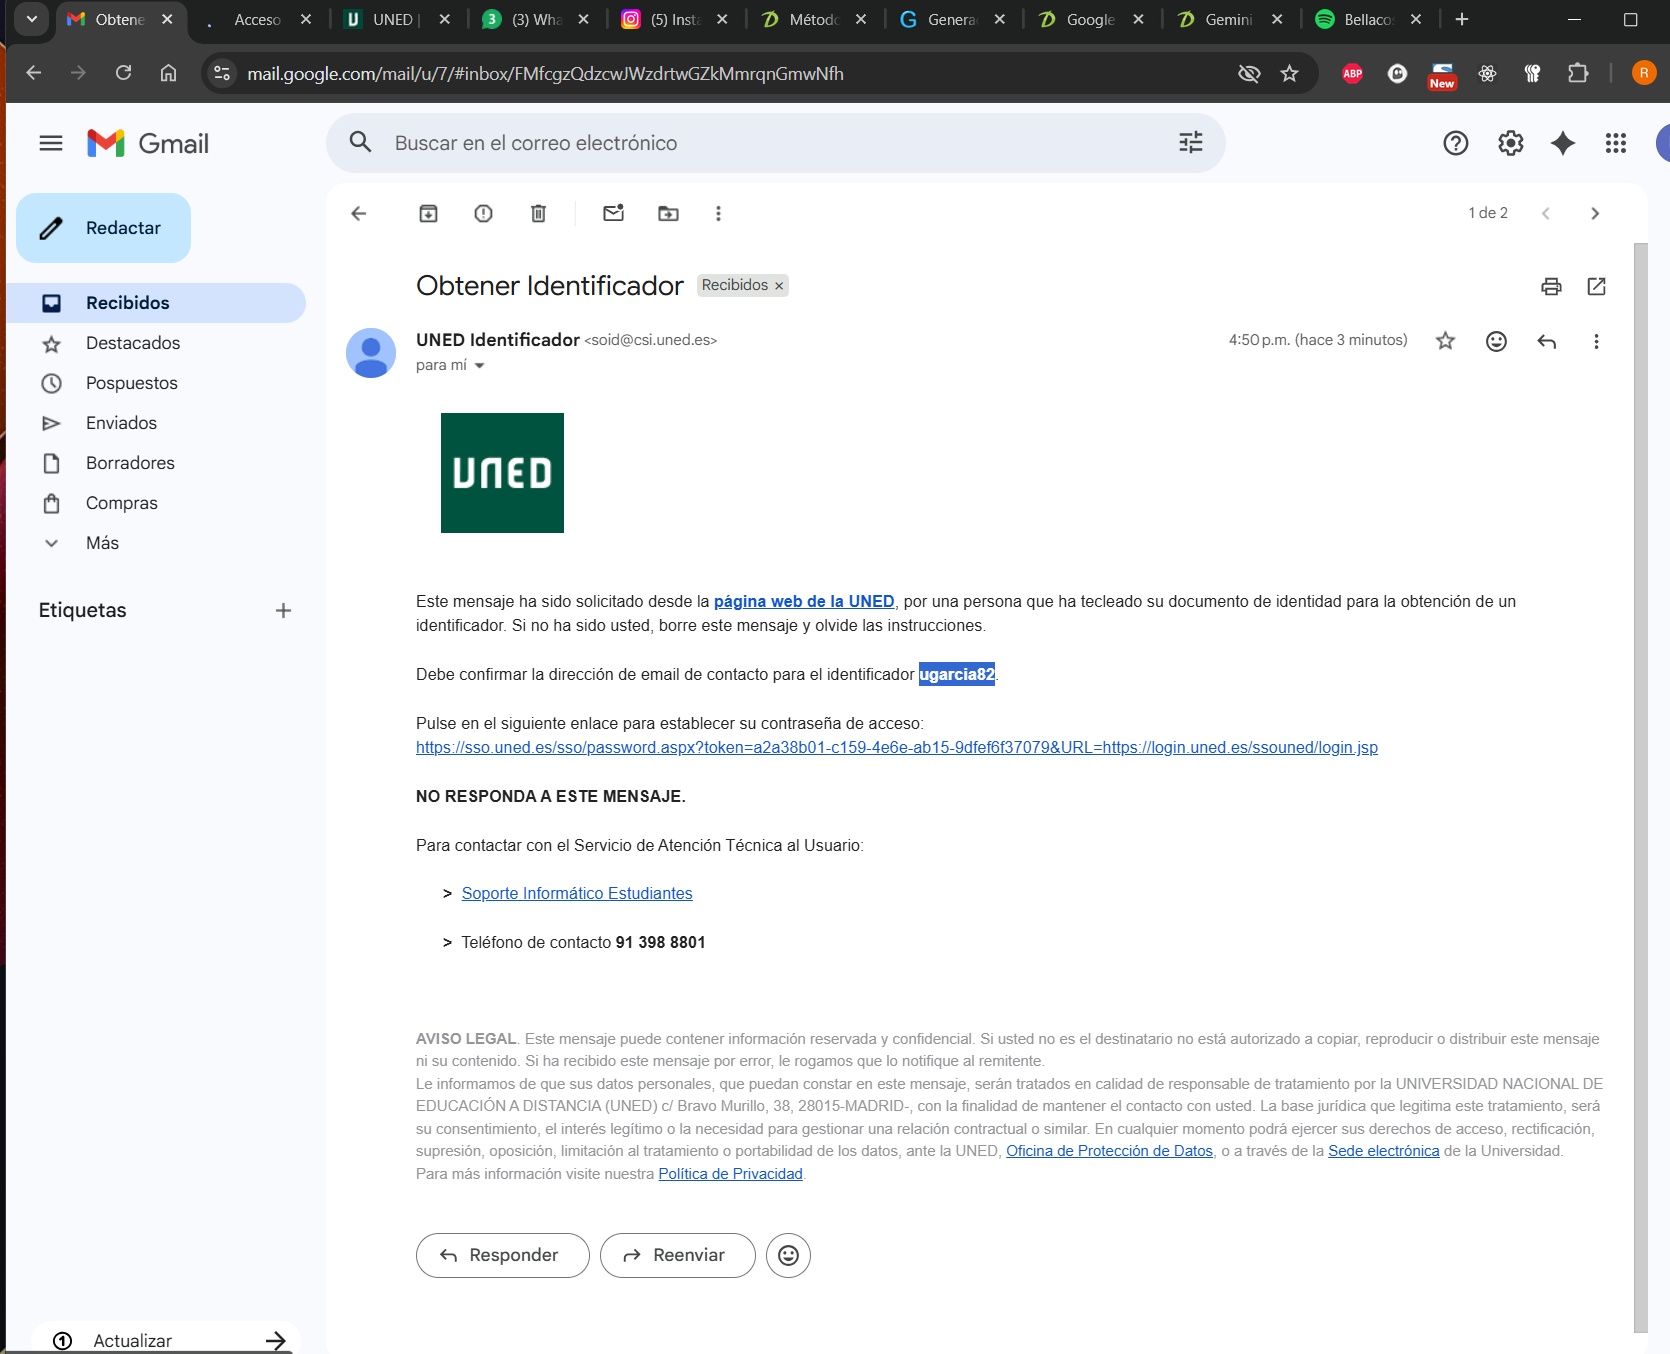Archive the open email

(x=428, y=213)
